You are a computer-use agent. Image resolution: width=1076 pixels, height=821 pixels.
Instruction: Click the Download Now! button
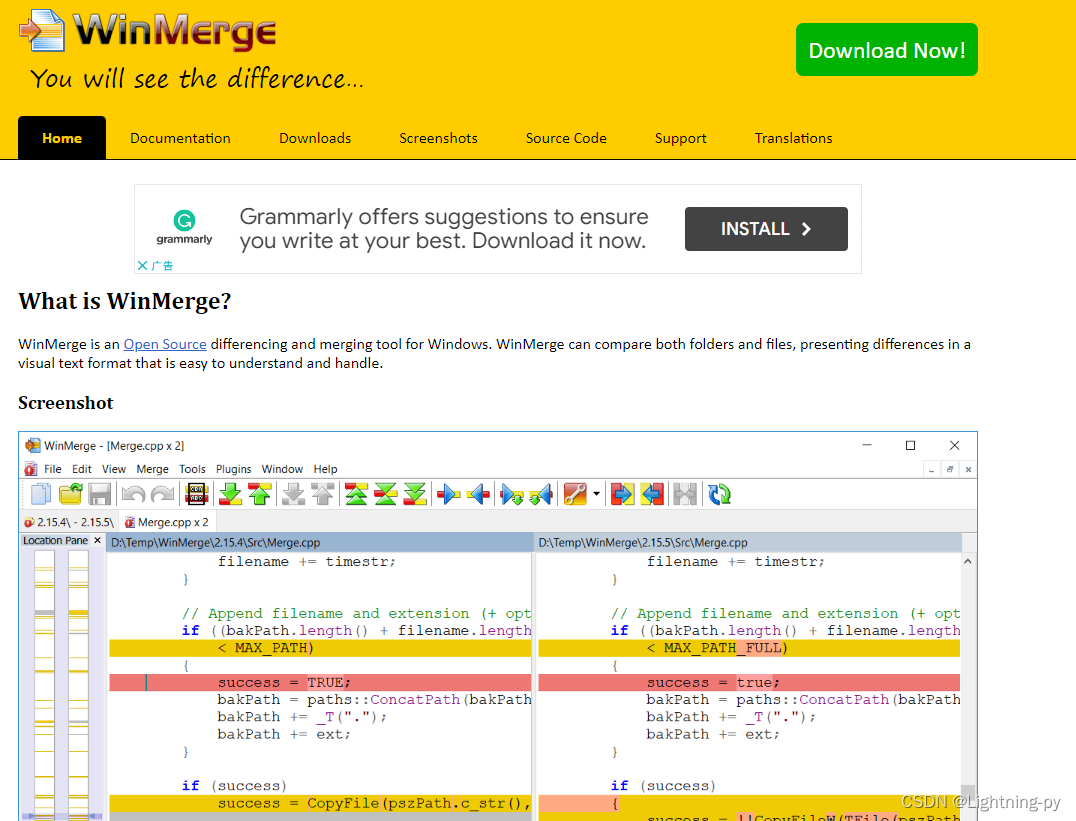(x=887, y=49)
